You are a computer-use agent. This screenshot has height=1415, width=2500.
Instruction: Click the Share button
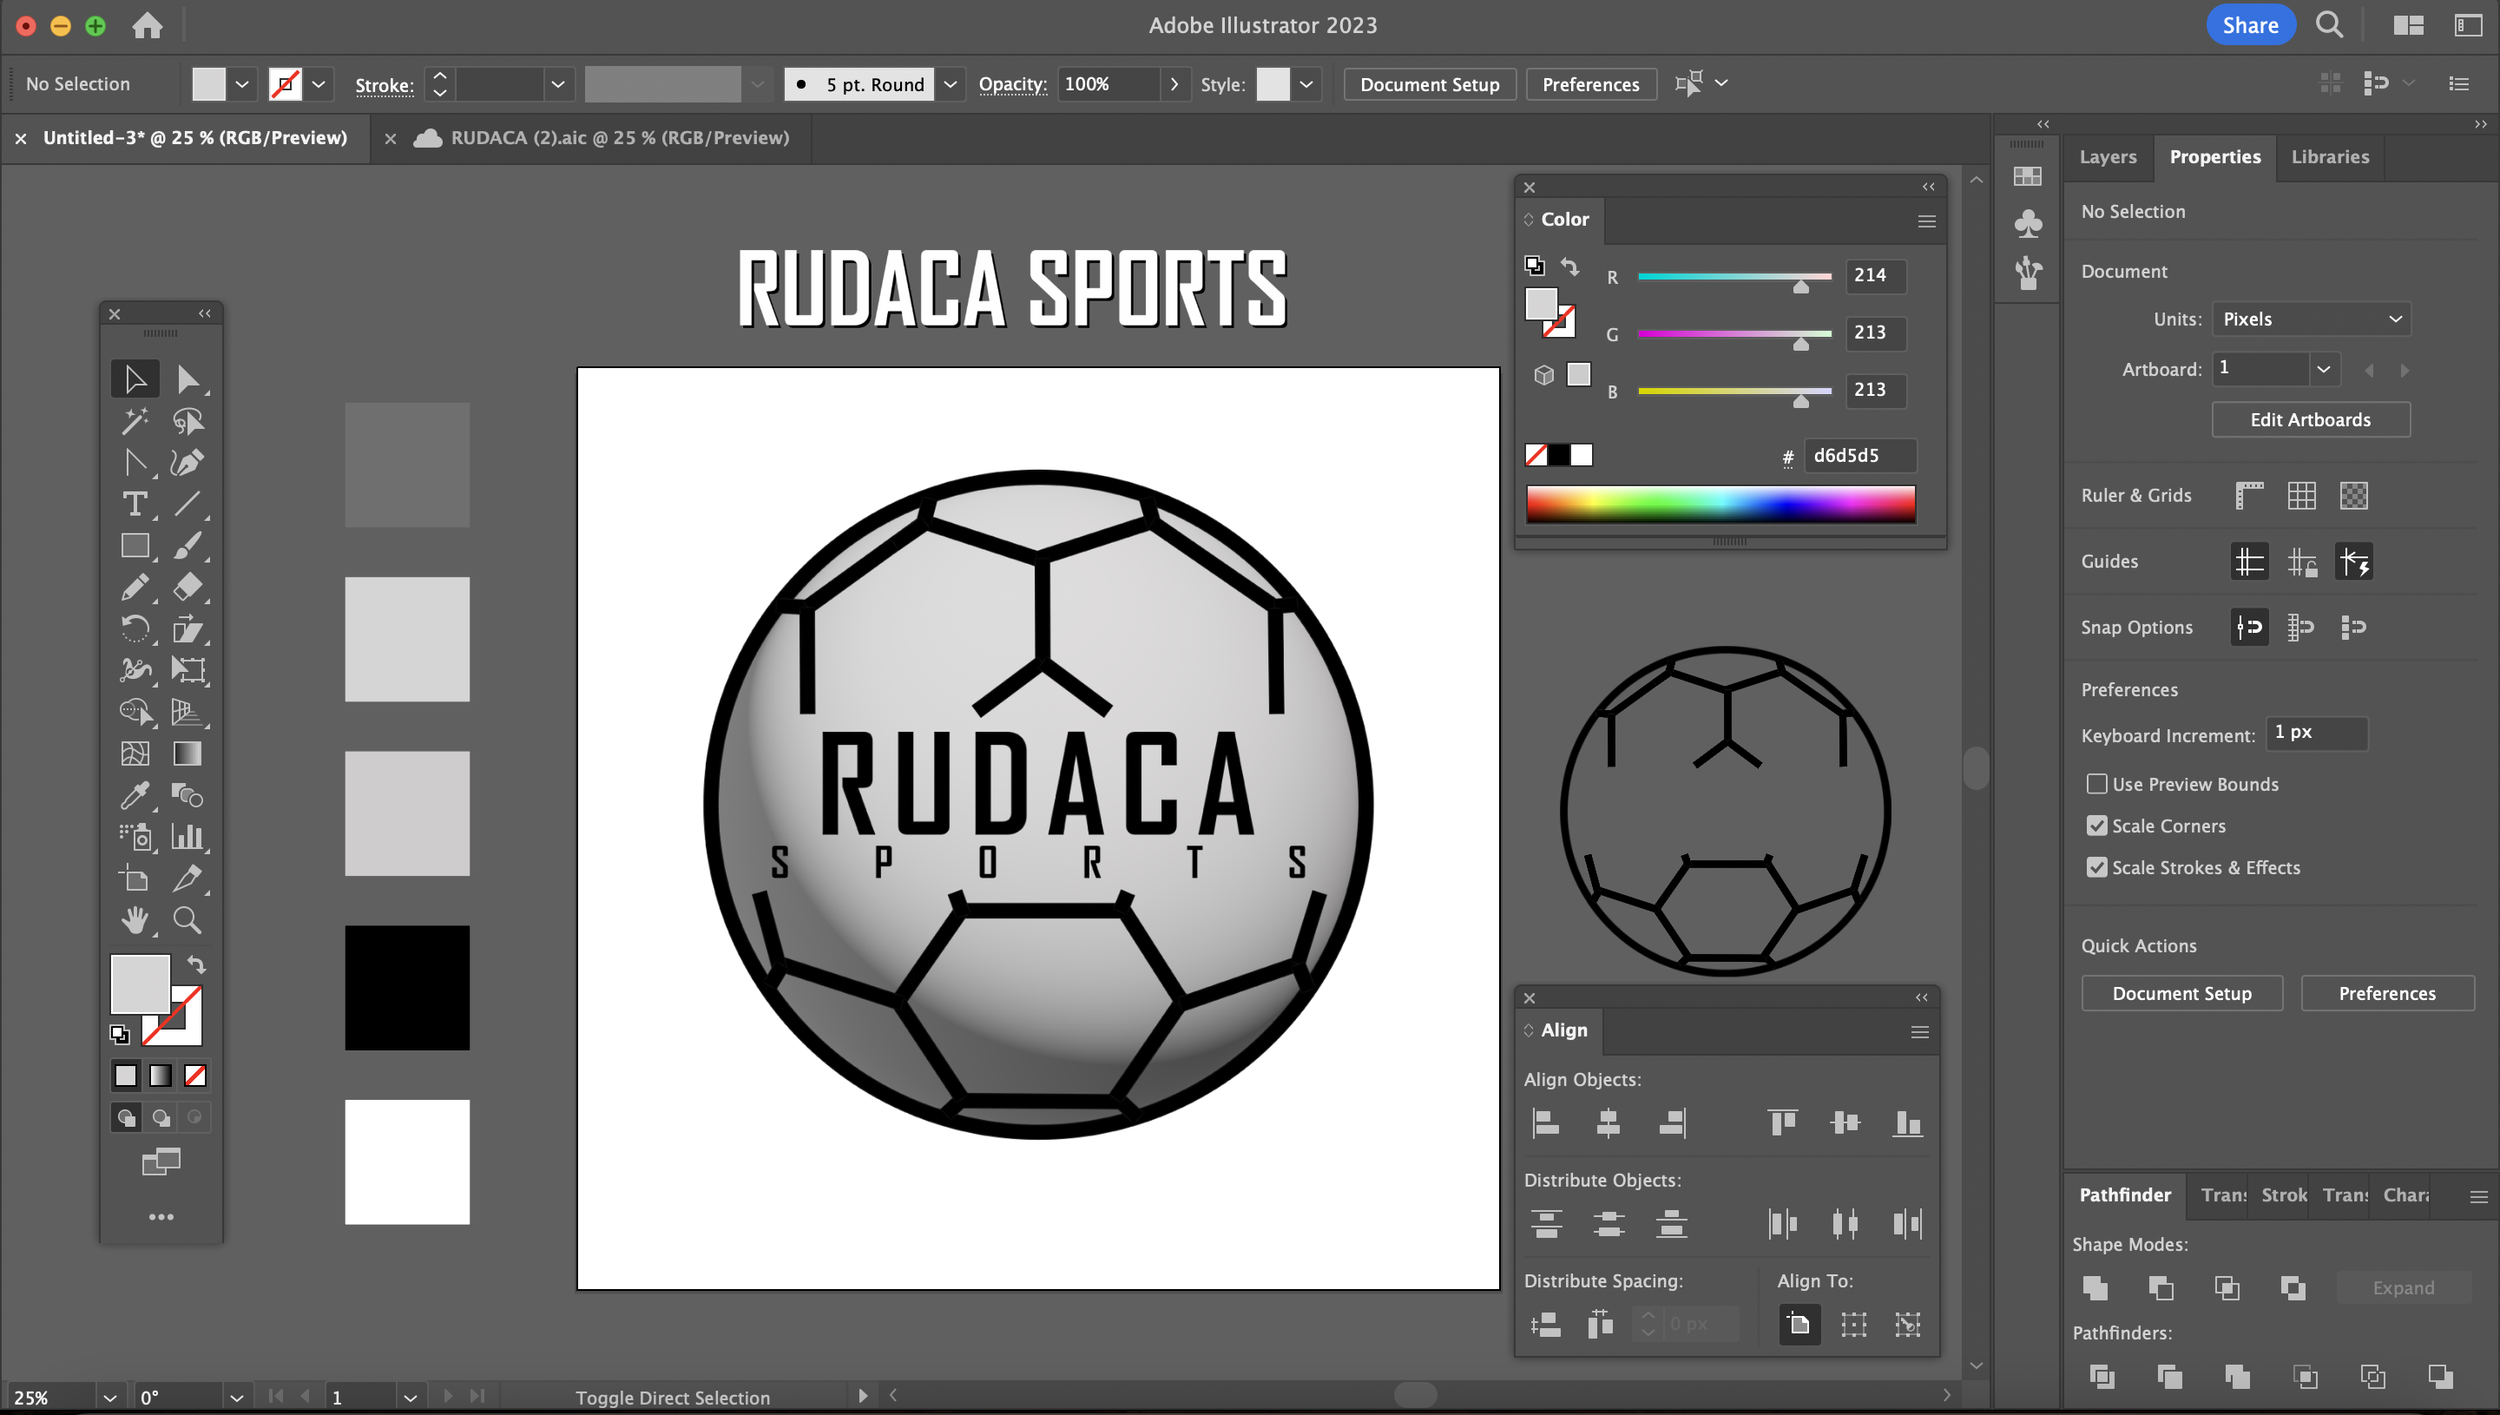point(2250,25)
